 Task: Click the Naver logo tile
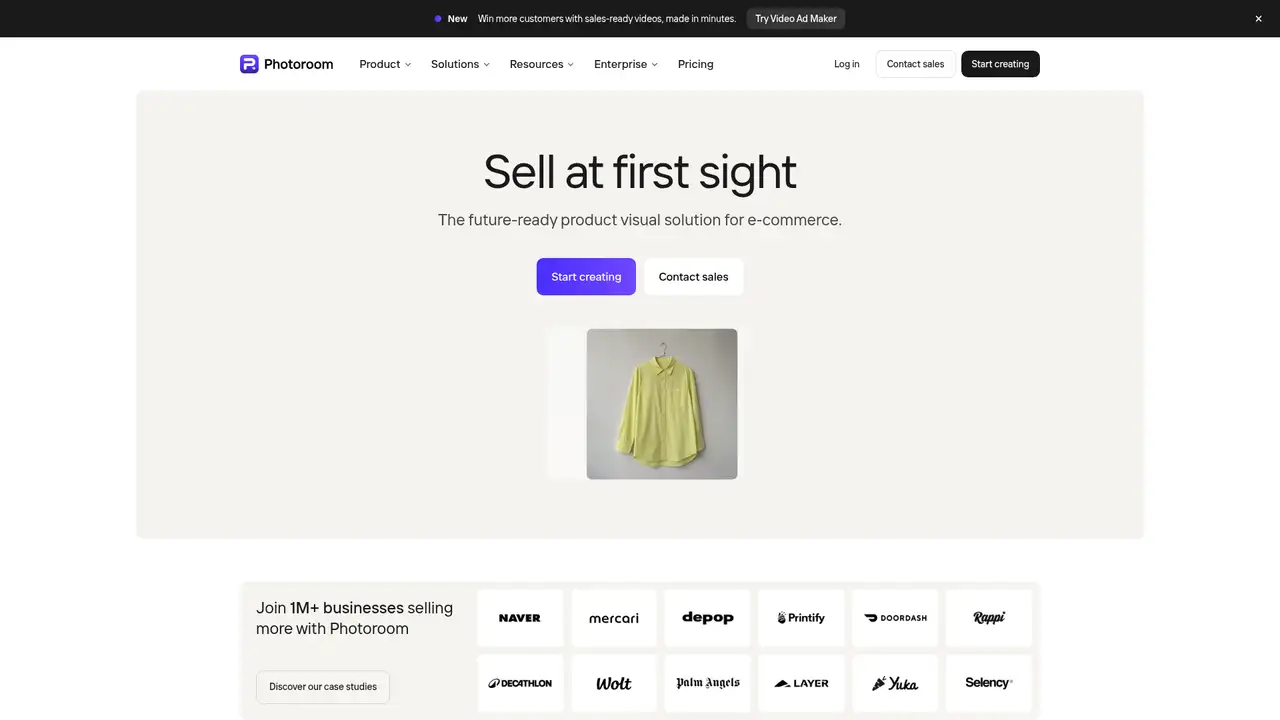[520, 618]
